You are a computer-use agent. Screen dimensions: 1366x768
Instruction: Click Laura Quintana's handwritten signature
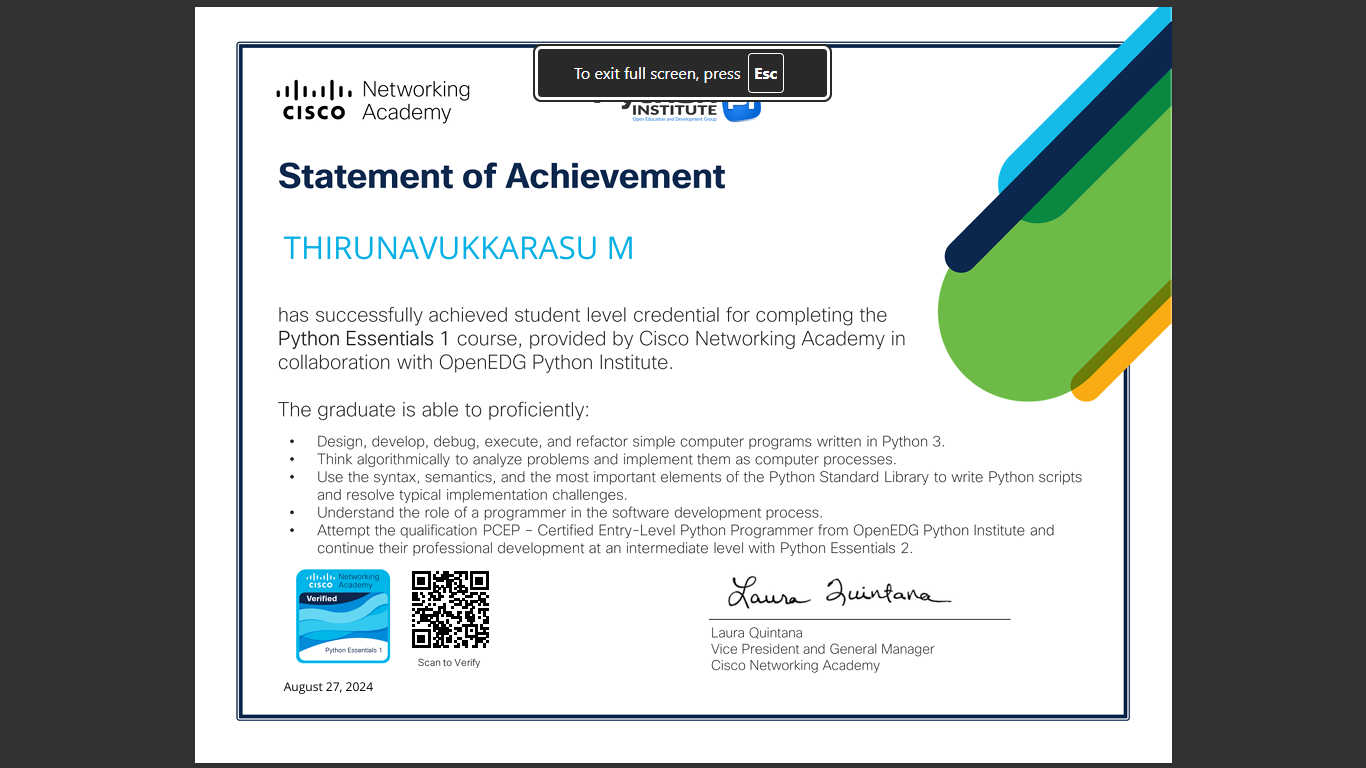coord(839,592)
